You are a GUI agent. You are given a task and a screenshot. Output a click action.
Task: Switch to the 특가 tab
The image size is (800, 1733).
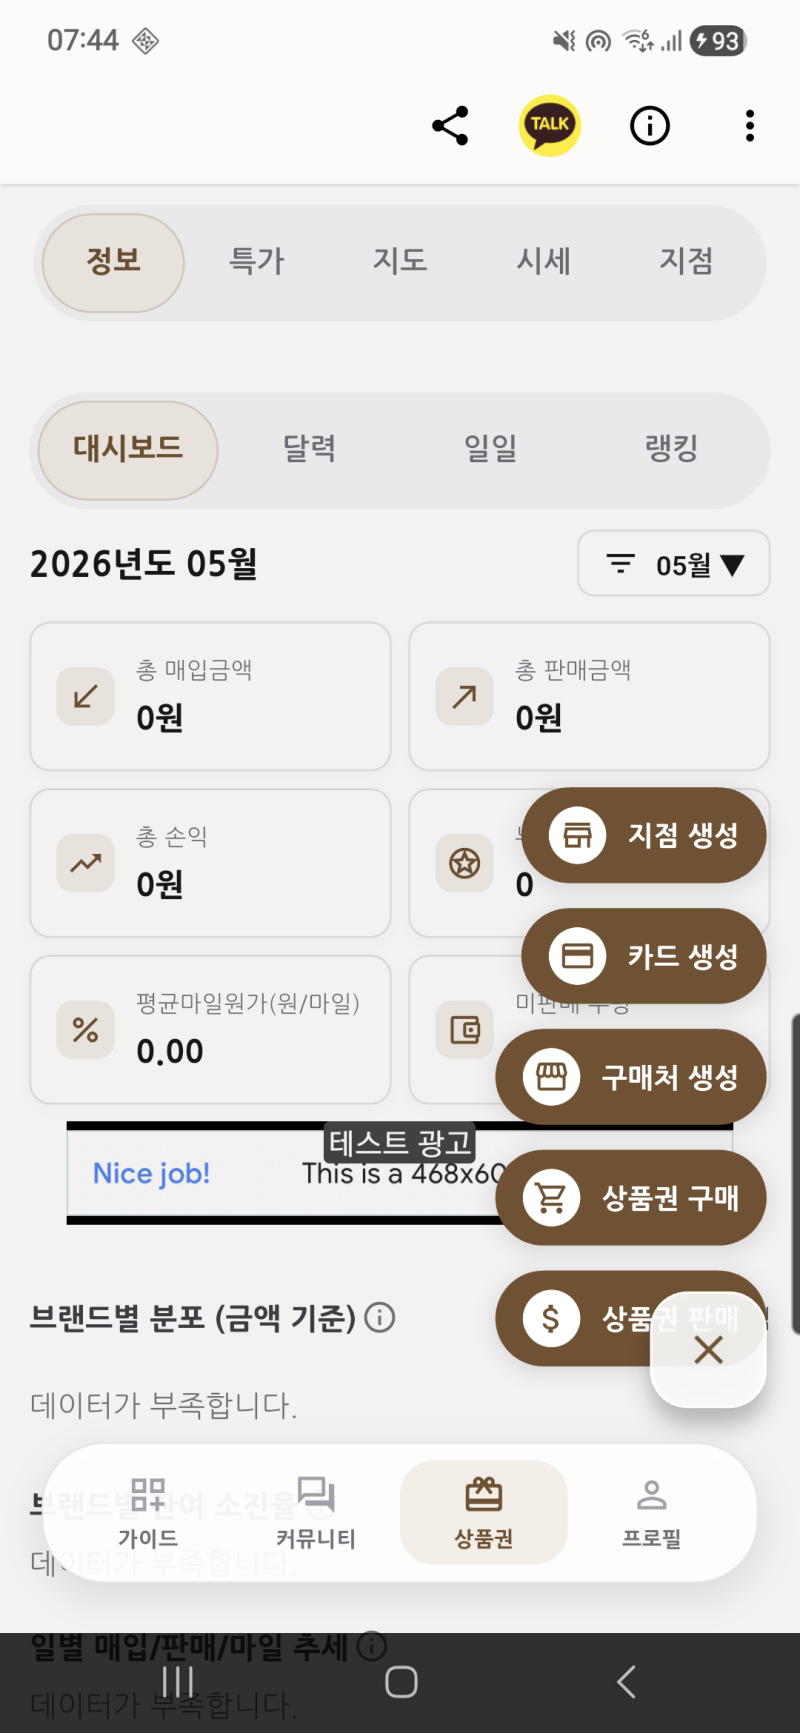coord(257,262)
